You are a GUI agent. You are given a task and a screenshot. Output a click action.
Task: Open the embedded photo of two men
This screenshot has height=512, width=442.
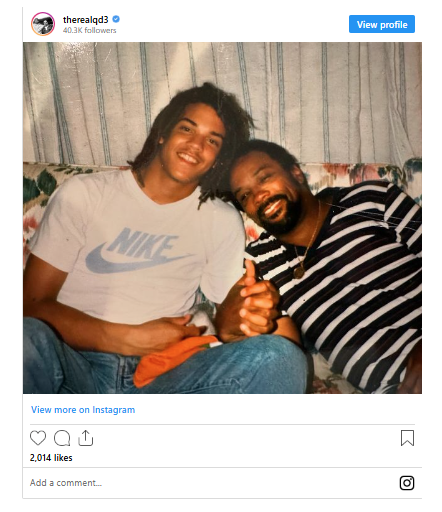point(222,218)
